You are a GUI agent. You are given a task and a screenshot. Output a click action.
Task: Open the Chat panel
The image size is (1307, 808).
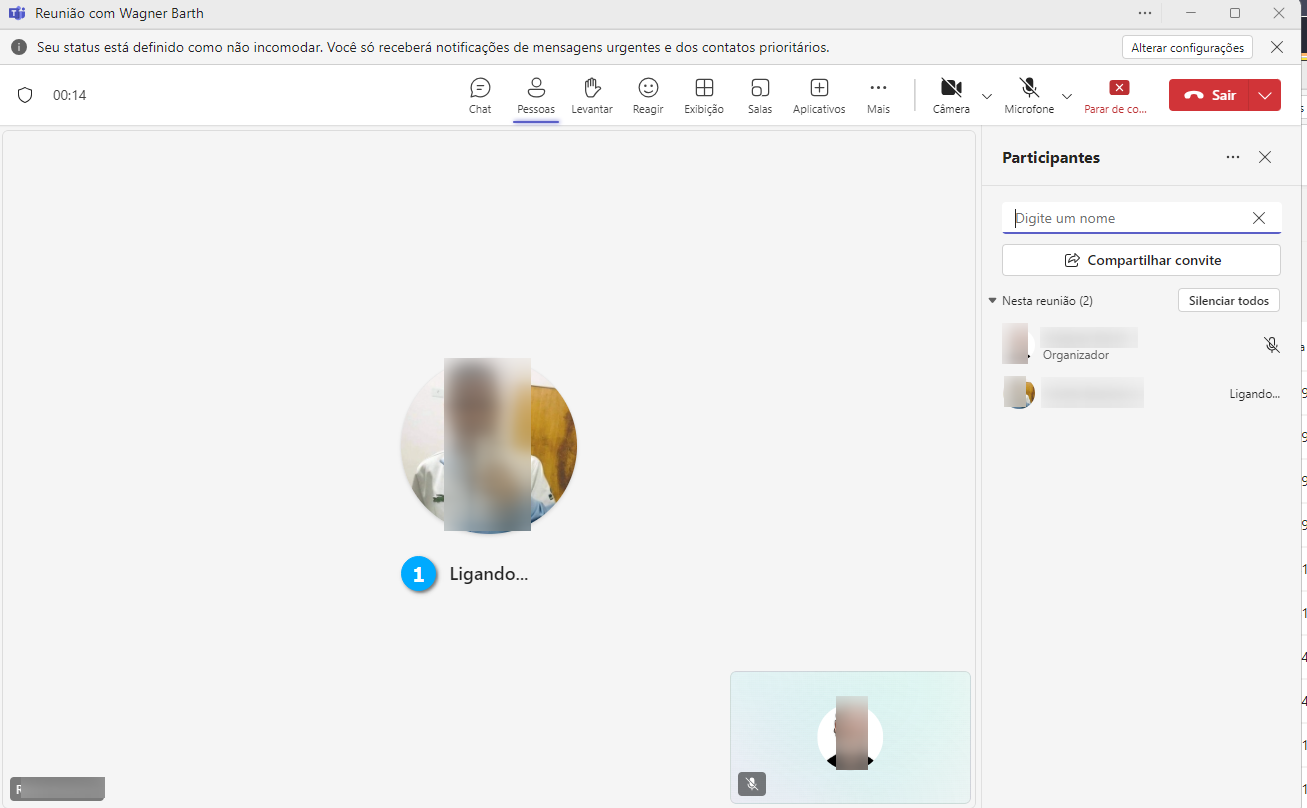480,95
